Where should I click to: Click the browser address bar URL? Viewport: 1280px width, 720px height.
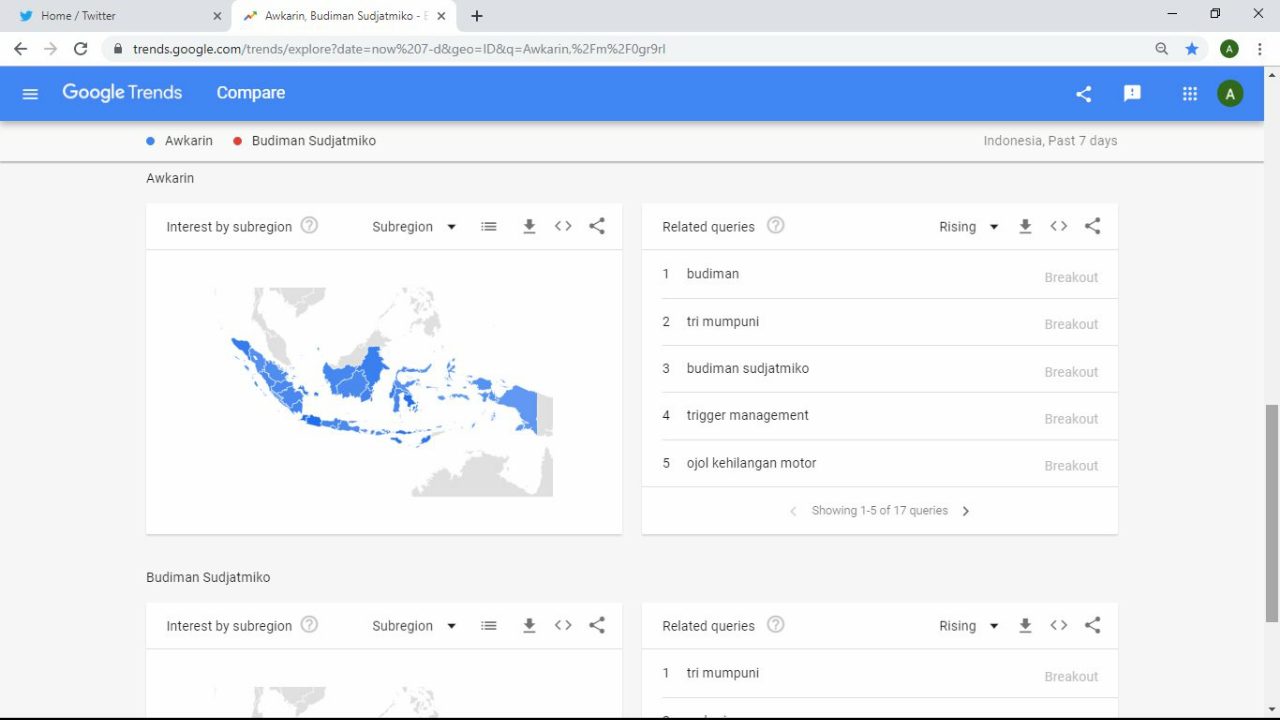point(399,49)
